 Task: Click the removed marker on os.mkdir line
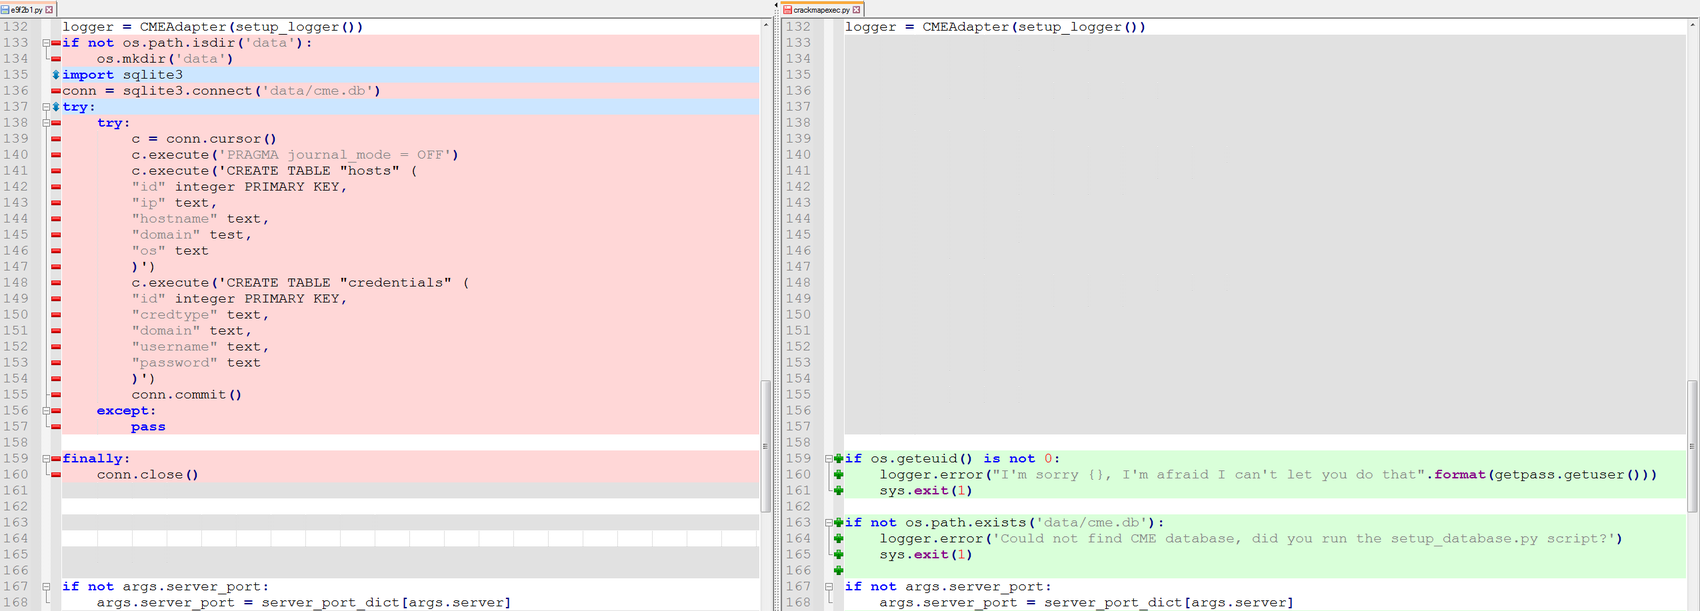point(56,59)
